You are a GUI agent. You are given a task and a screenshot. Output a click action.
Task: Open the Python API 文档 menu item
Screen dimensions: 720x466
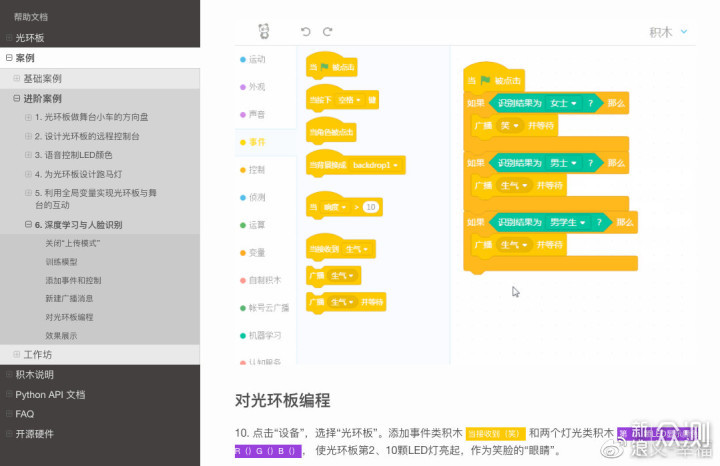(50, 395)
